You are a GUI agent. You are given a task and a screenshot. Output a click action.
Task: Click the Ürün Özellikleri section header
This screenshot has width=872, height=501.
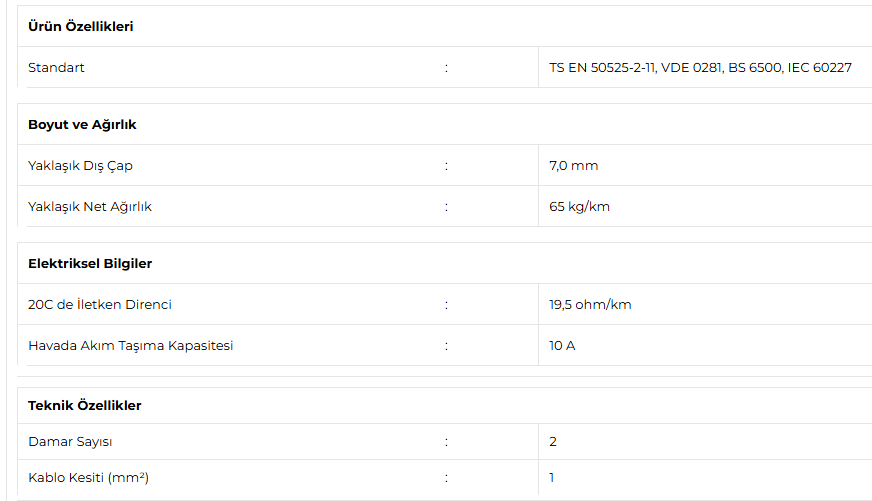tap(81, 26)
